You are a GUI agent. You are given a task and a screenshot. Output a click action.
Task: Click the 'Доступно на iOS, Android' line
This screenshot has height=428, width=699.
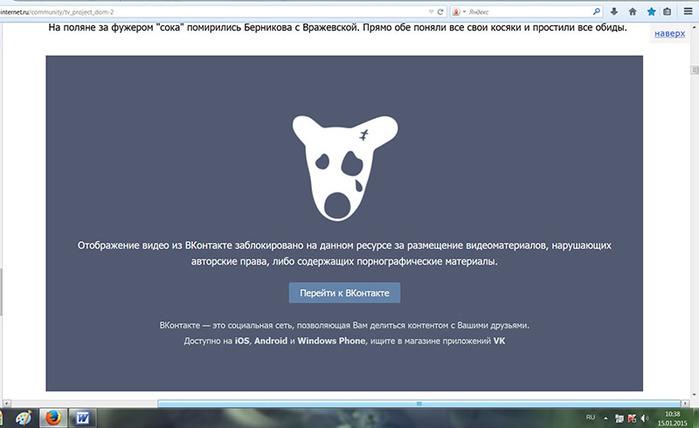pyautogui.click(x=344, y=341)
